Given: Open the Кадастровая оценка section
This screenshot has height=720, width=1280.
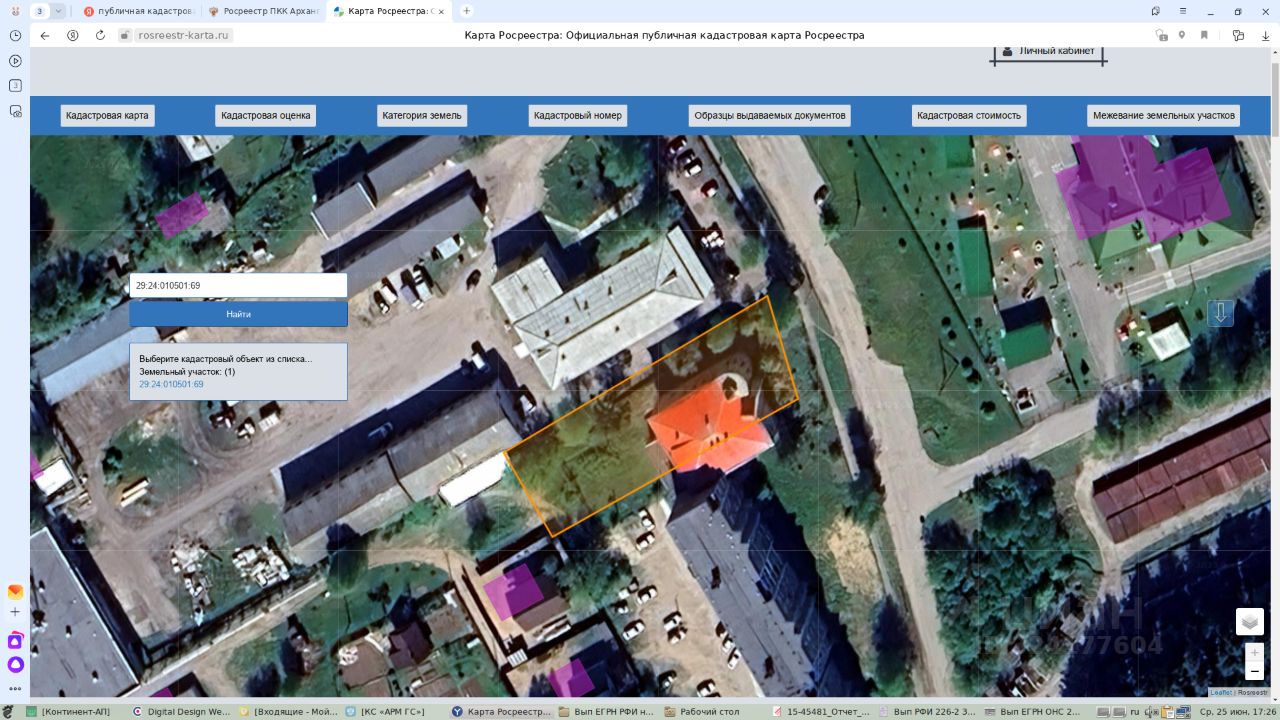Looking at the screenshot, I should 266,115.
